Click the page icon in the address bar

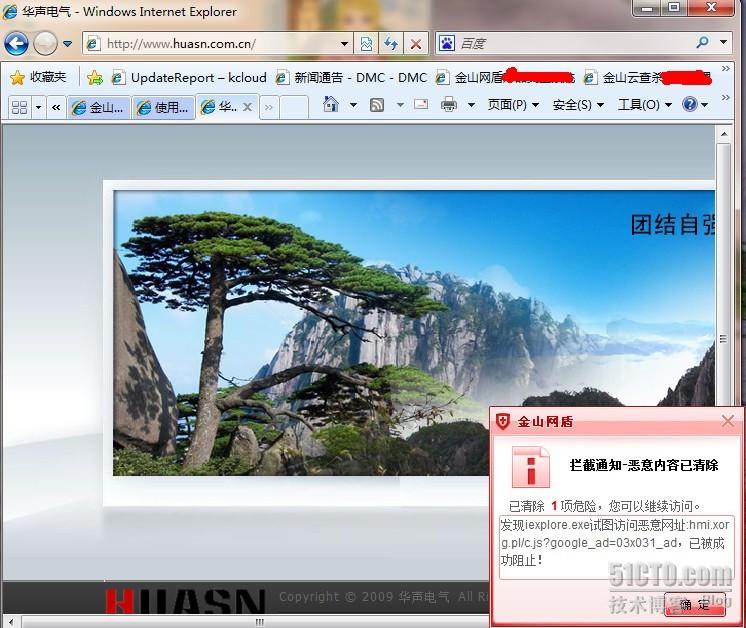93,44
